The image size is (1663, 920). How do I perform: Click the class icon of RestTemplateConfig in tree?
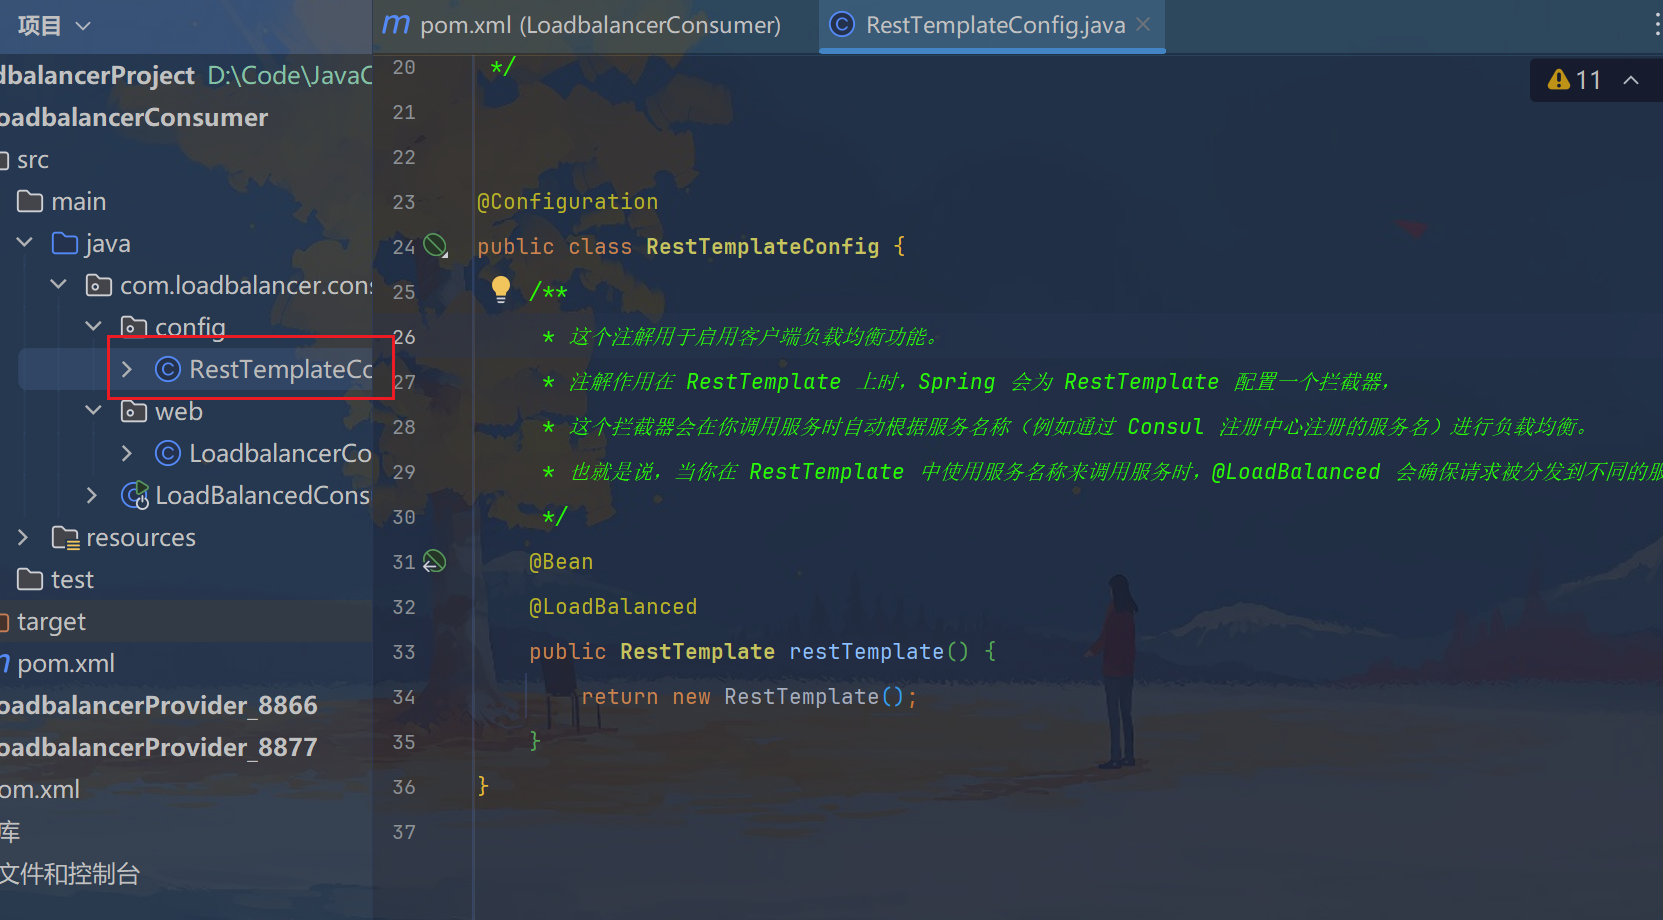pos(167,369)
